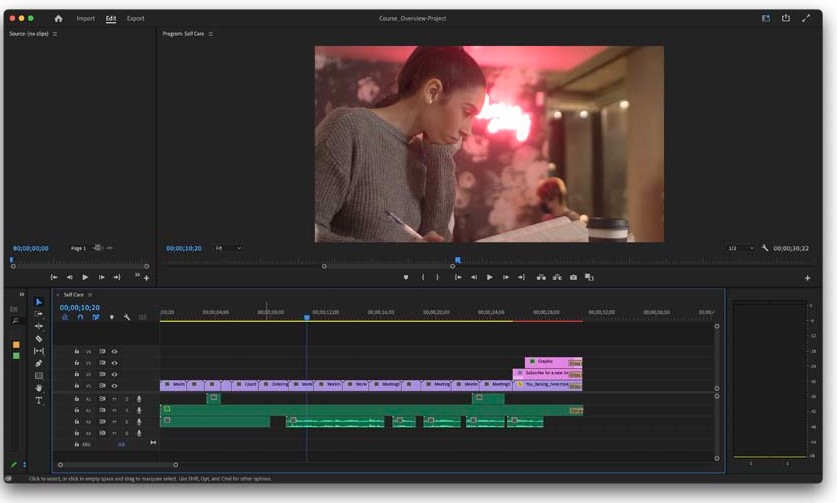Click Add Marker in Timeline header
837x503 pixels.
pyautogui.click(x=112, y=317)
